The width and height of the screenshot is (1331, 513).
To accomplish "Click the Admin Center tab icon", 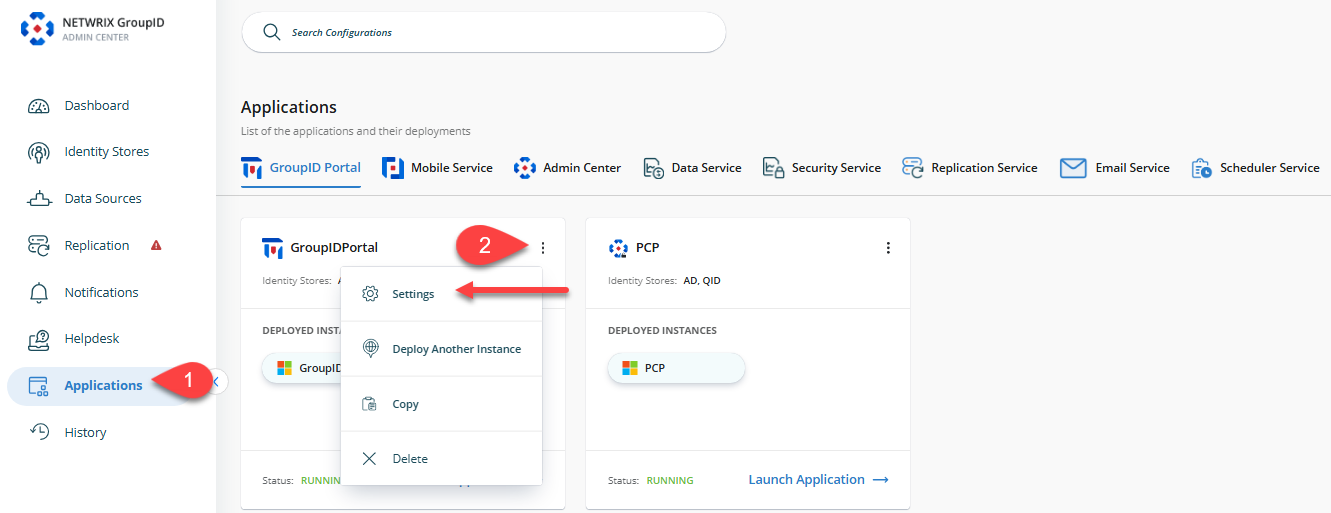I will (x=525, y=168).
